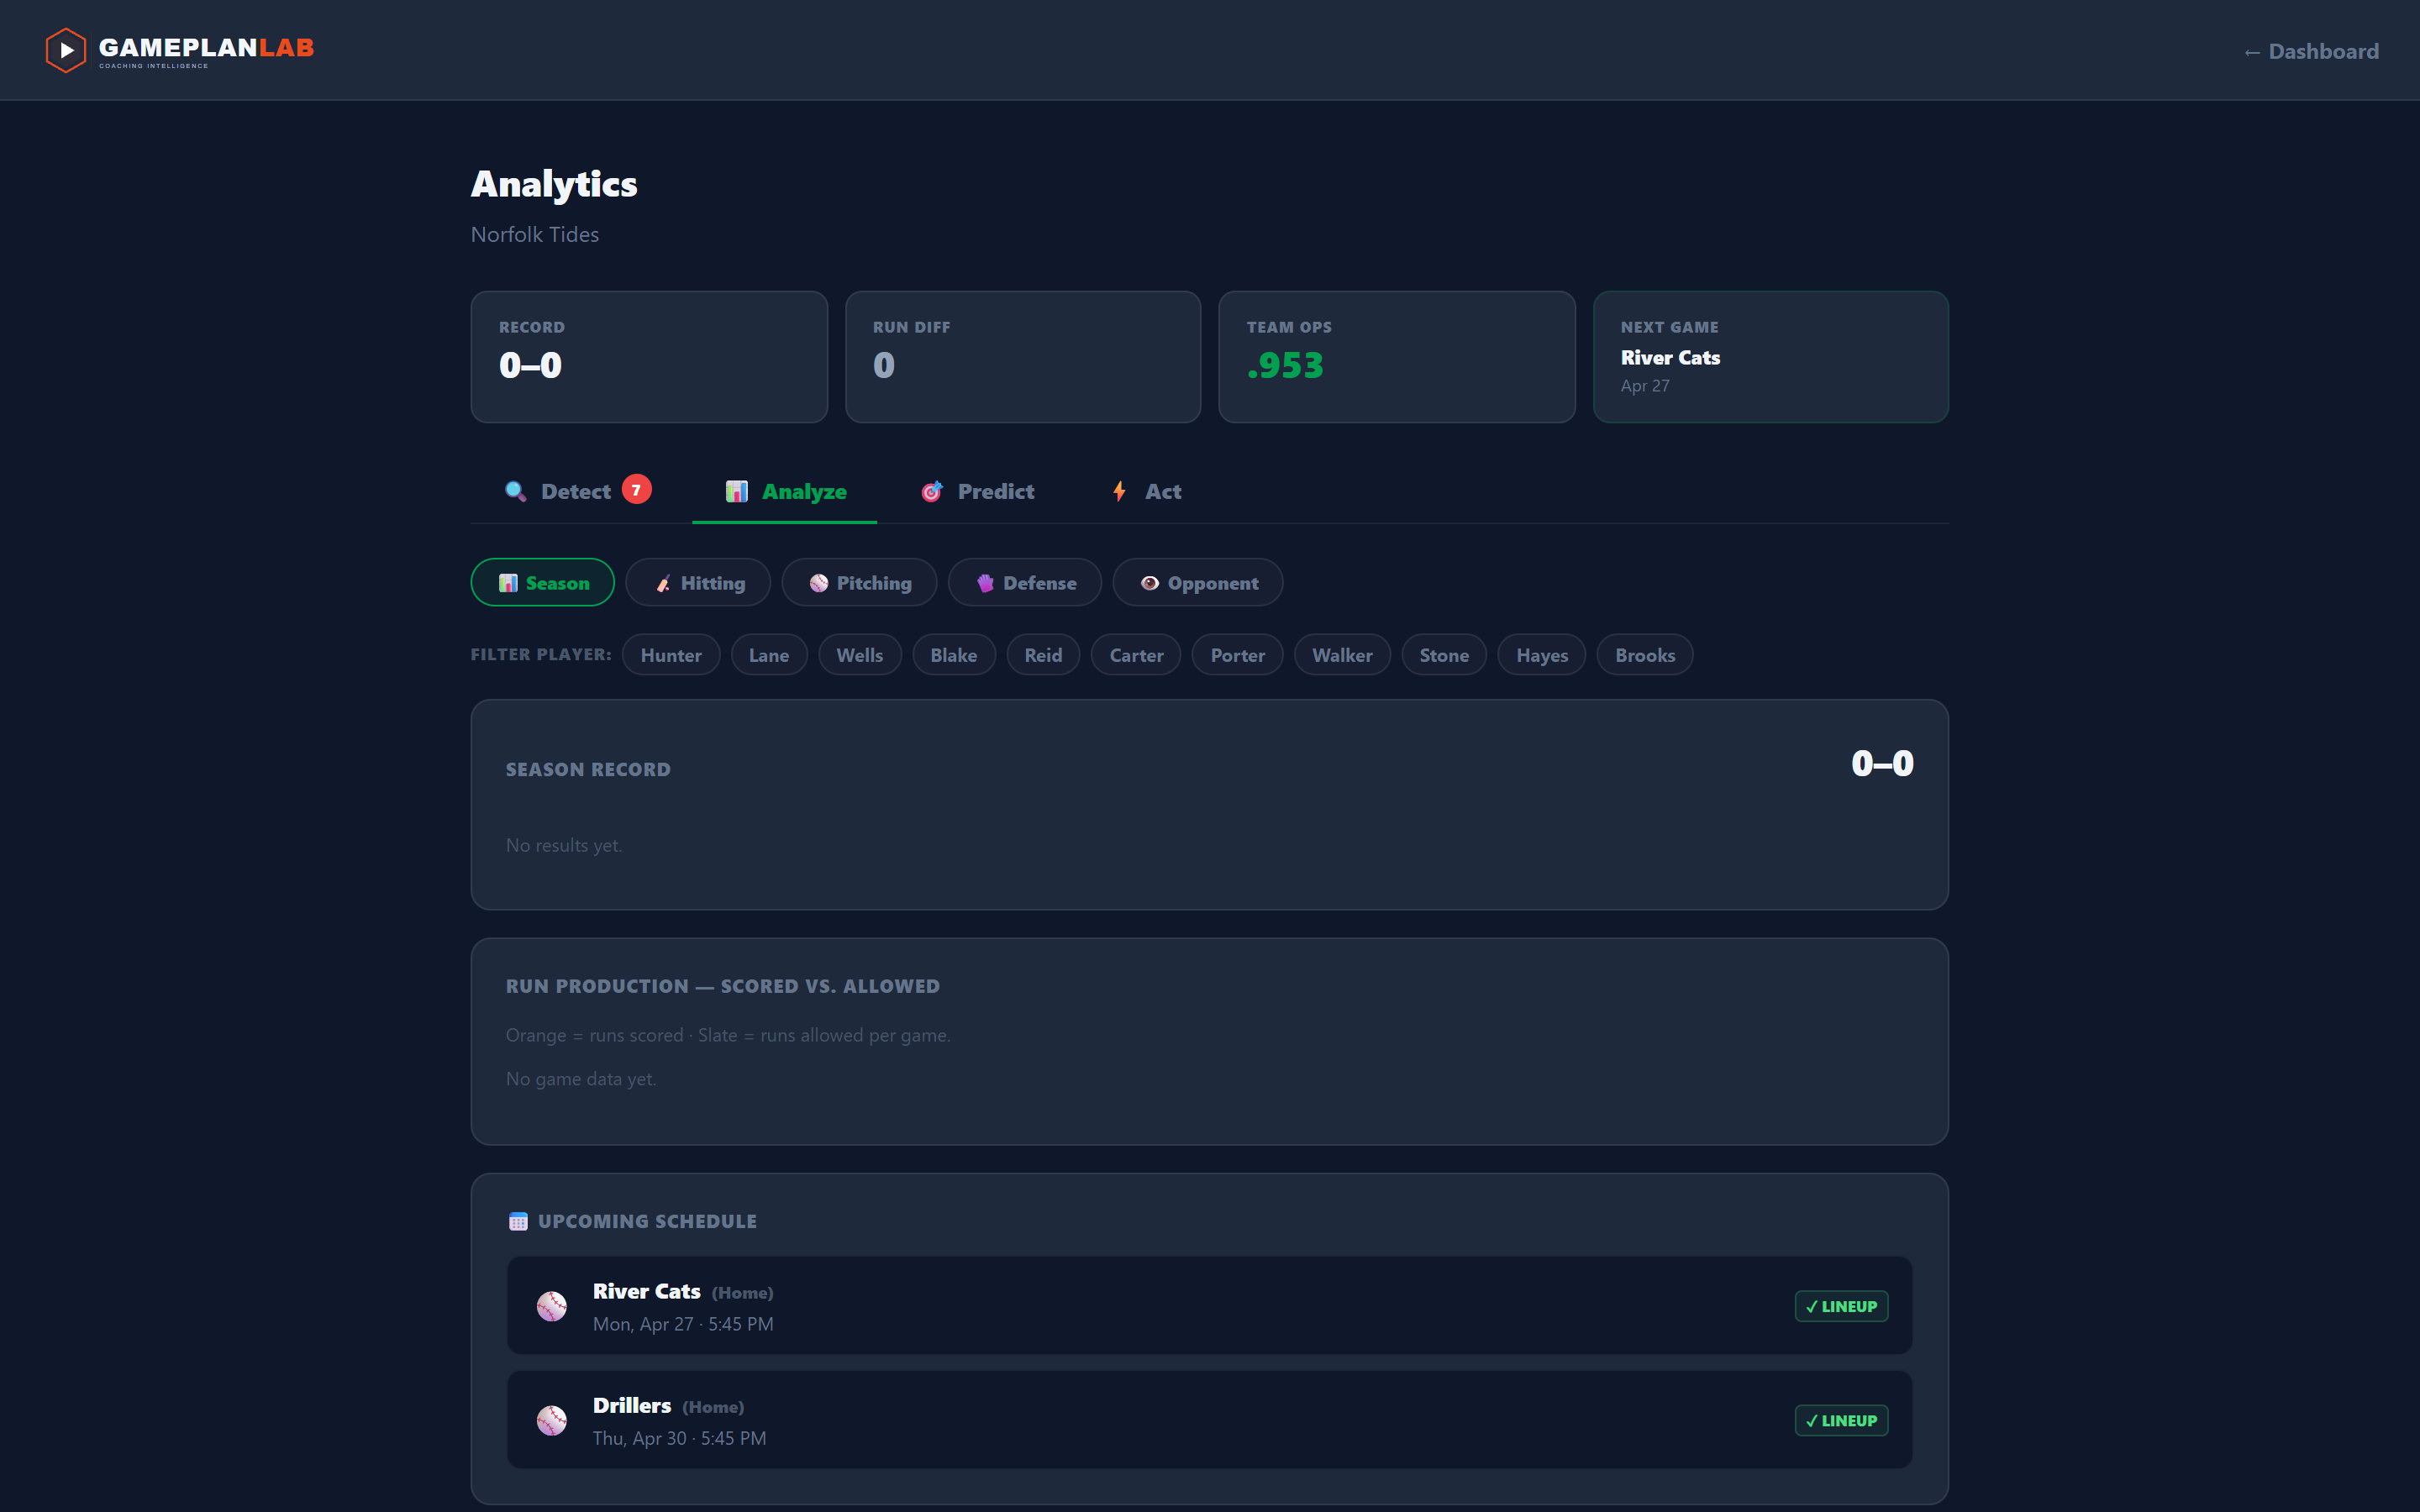This screenshot has height=1512, width=2420.
Task: Click the Analyze bar chart icon
Action: (x=737, y=491)
